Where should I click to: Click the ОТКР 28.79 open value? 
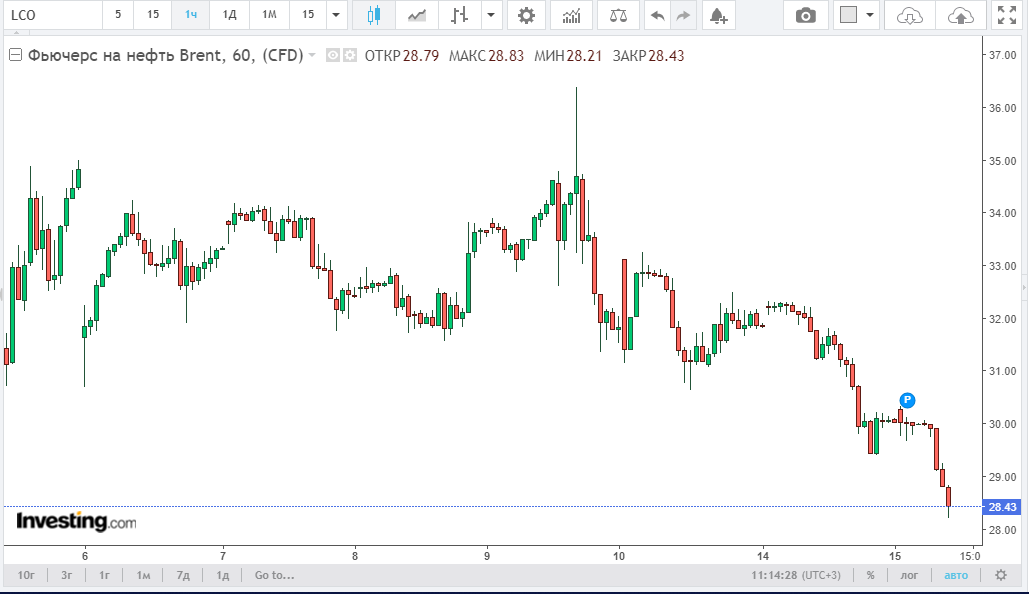402,56
